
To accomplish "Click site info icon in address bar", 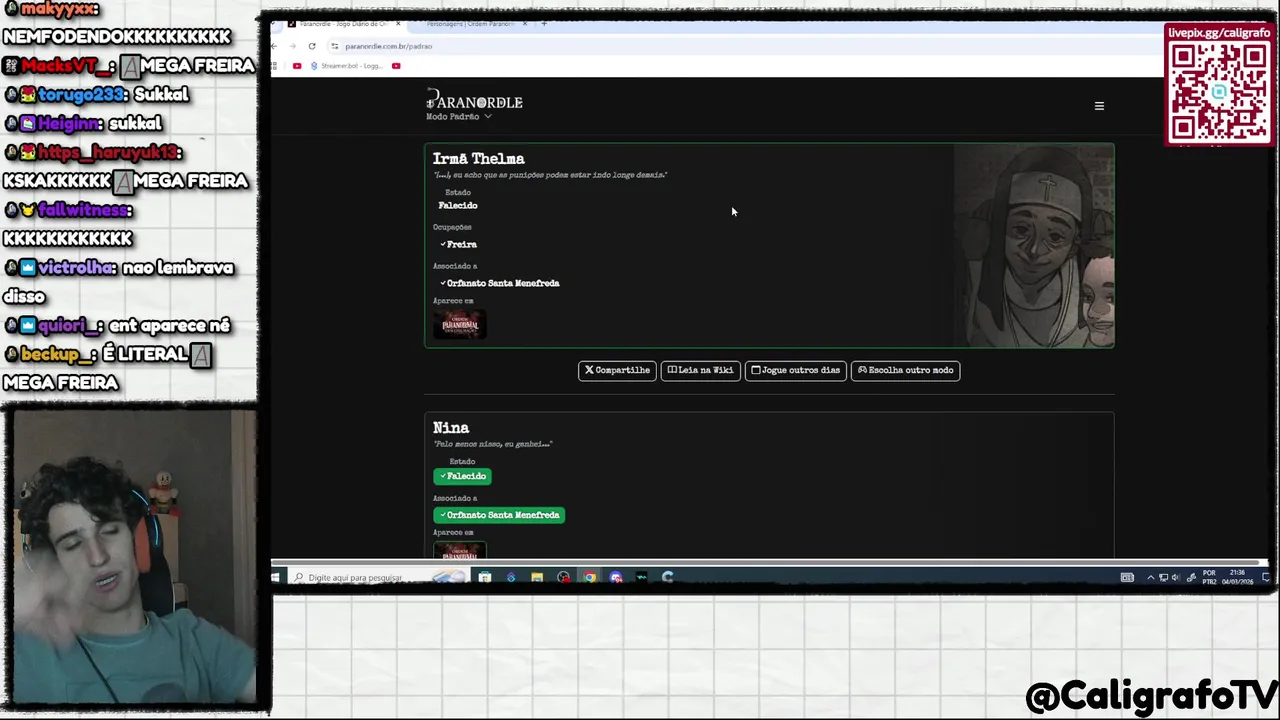I will (335, 46).
